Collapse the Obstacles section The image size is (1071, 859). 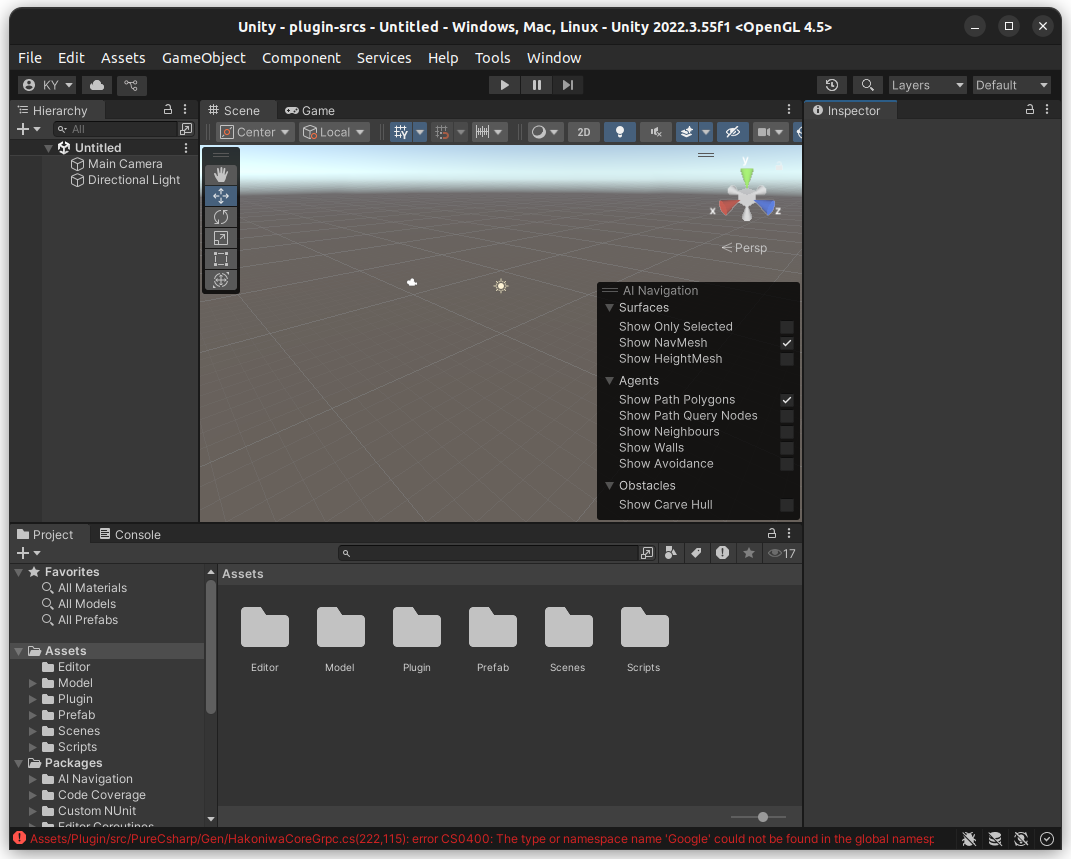[609, 485]
